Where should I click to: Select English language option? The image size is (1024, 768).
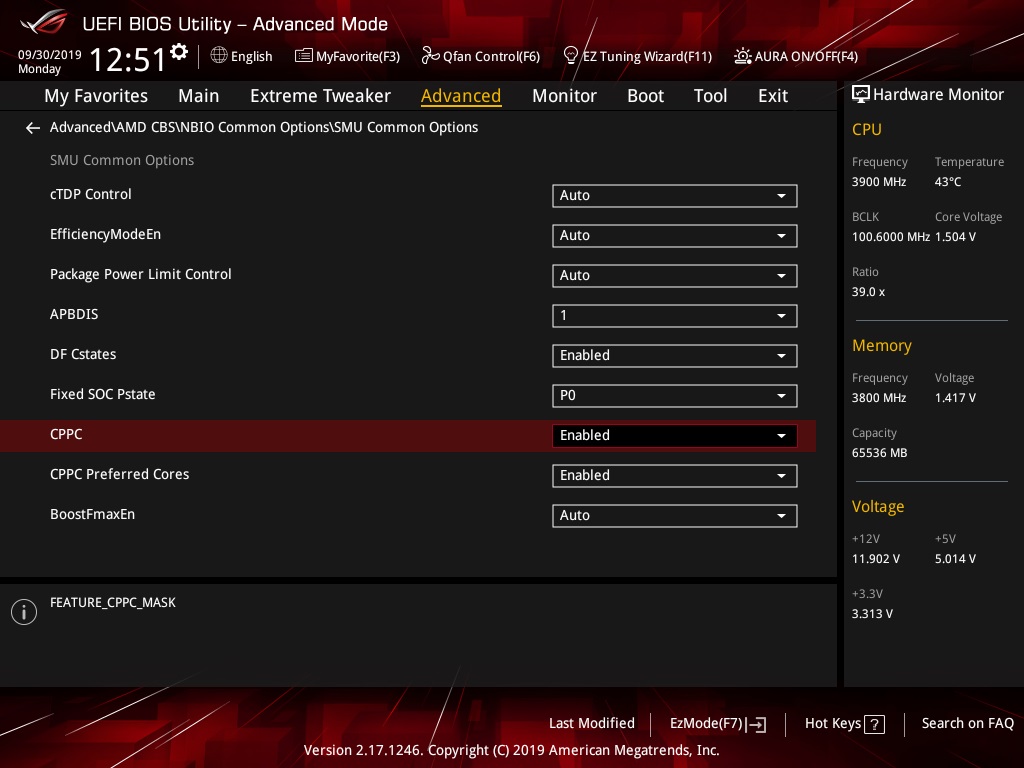tap(251, 57)
